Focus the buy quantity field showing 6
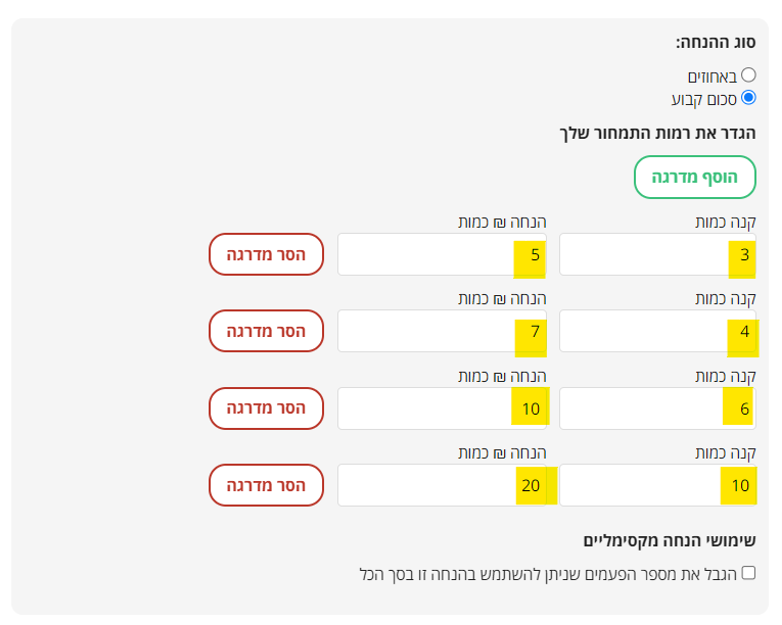 pos(658,408)
